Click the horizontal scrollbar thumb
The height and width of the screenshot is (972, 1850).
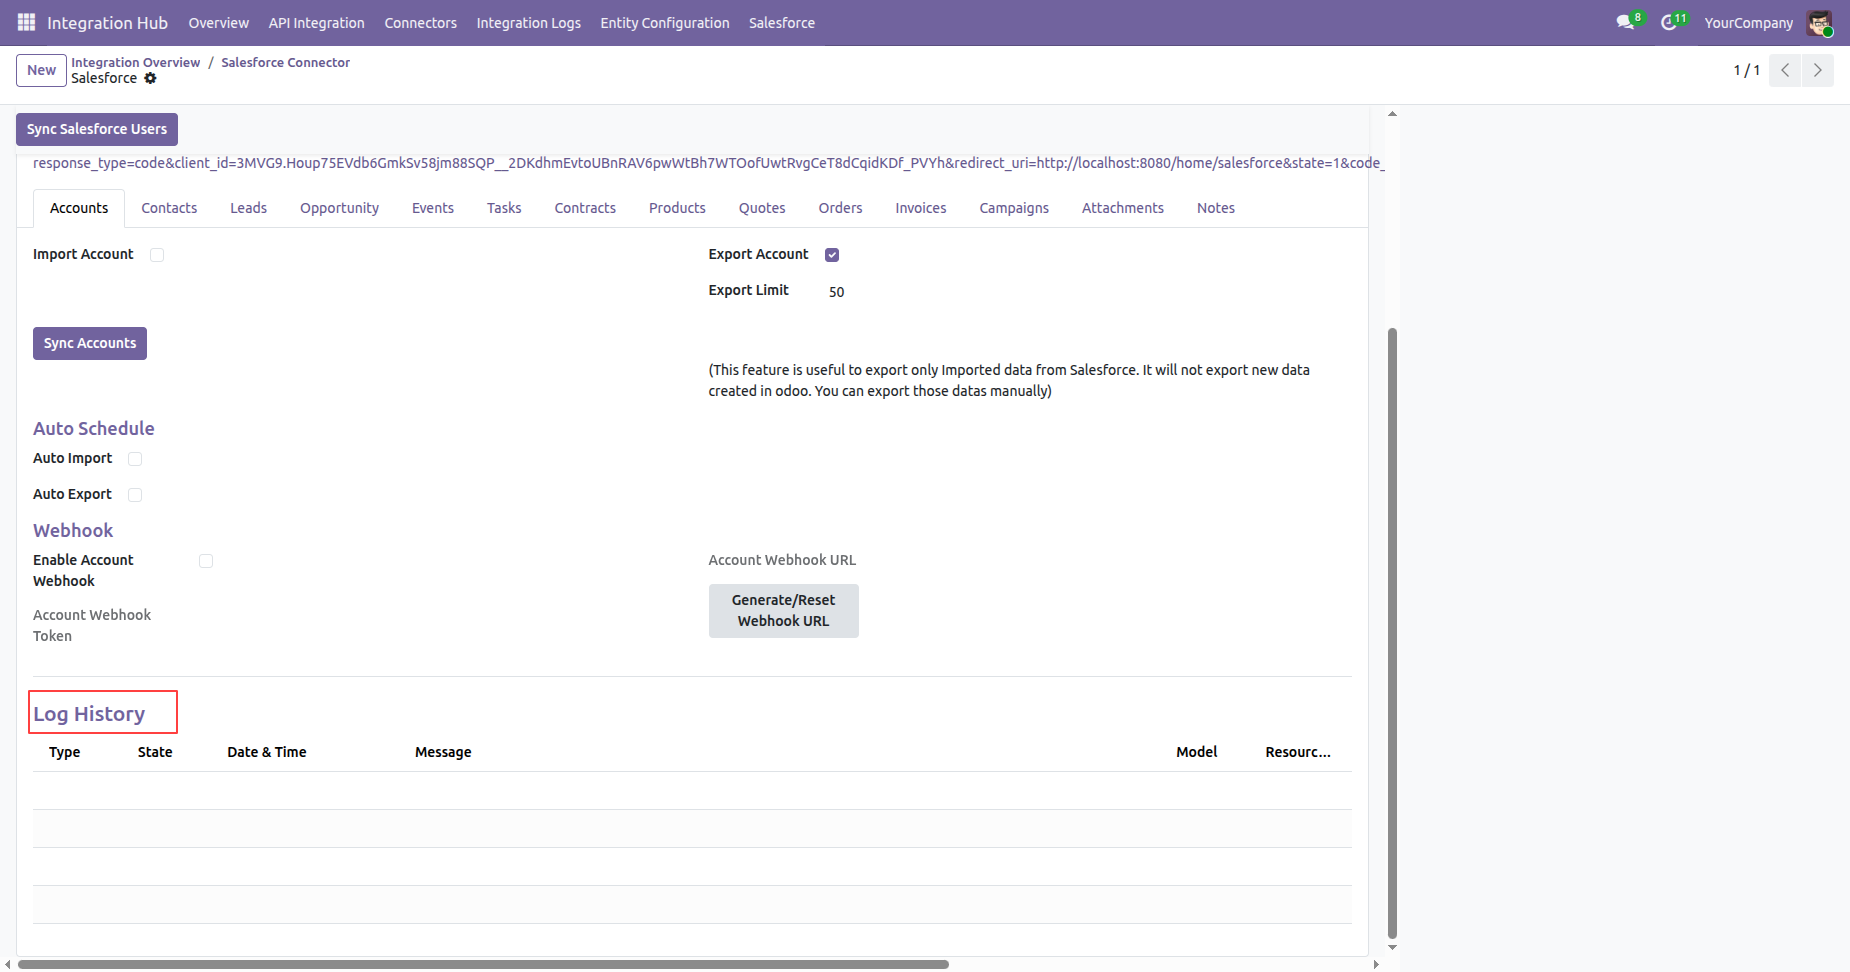coord(483,965)
